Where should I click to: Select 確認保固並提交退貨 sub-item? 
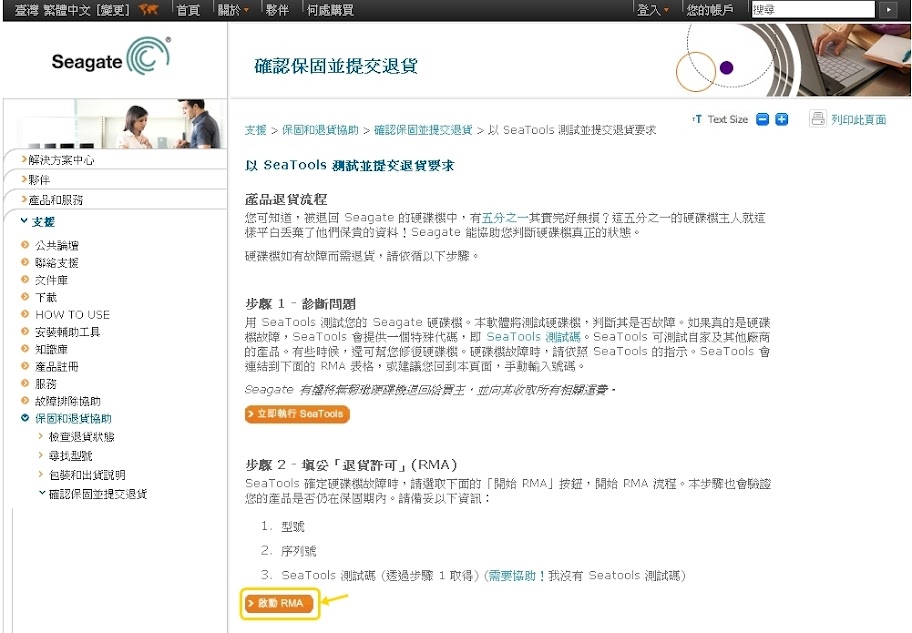98,494
